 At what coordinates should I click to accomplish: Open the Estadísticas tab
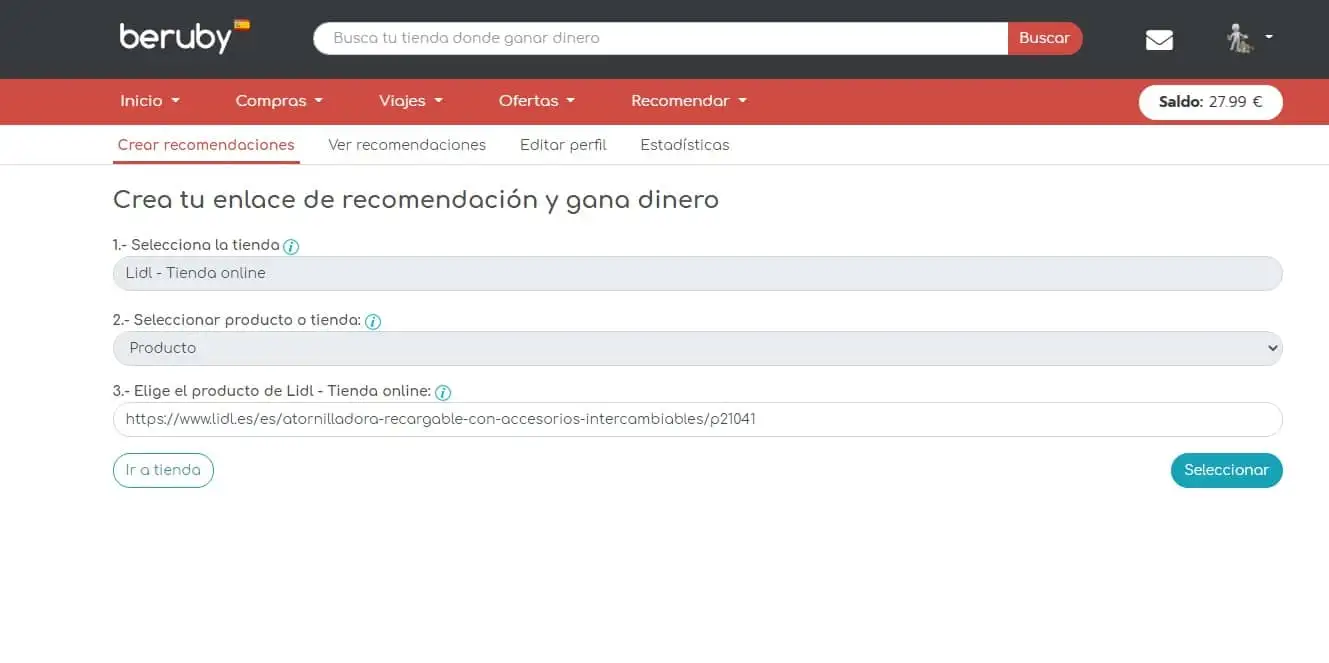pos(685,145)
